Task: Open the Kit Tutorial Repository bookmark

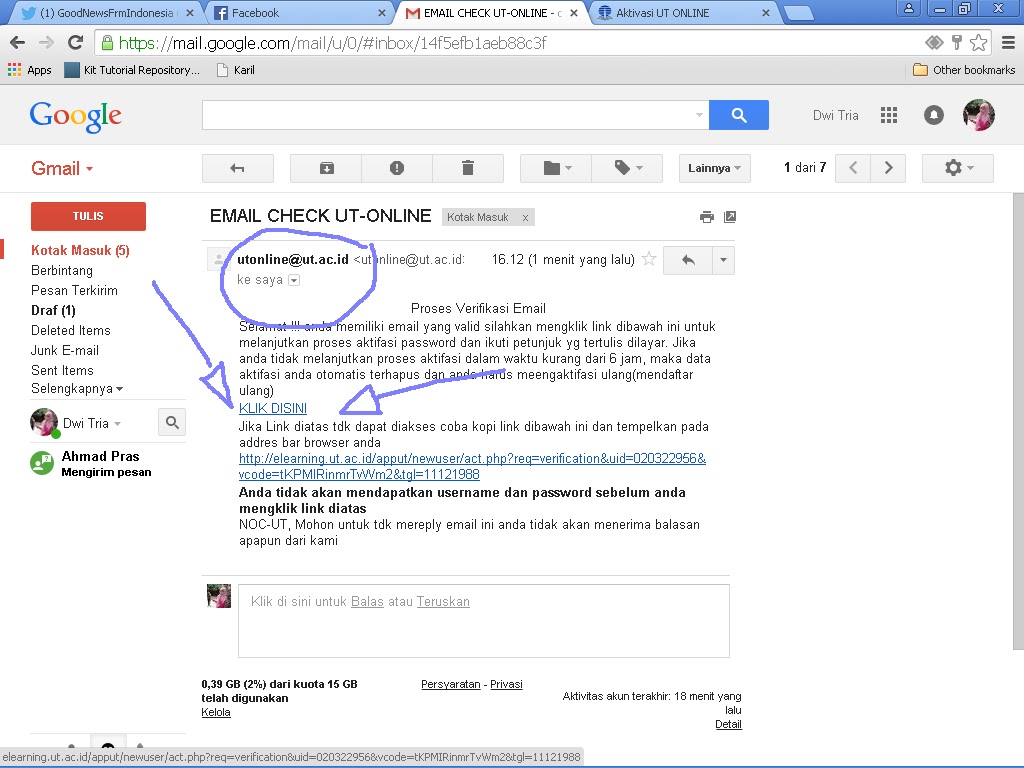Action: (133, 70)
